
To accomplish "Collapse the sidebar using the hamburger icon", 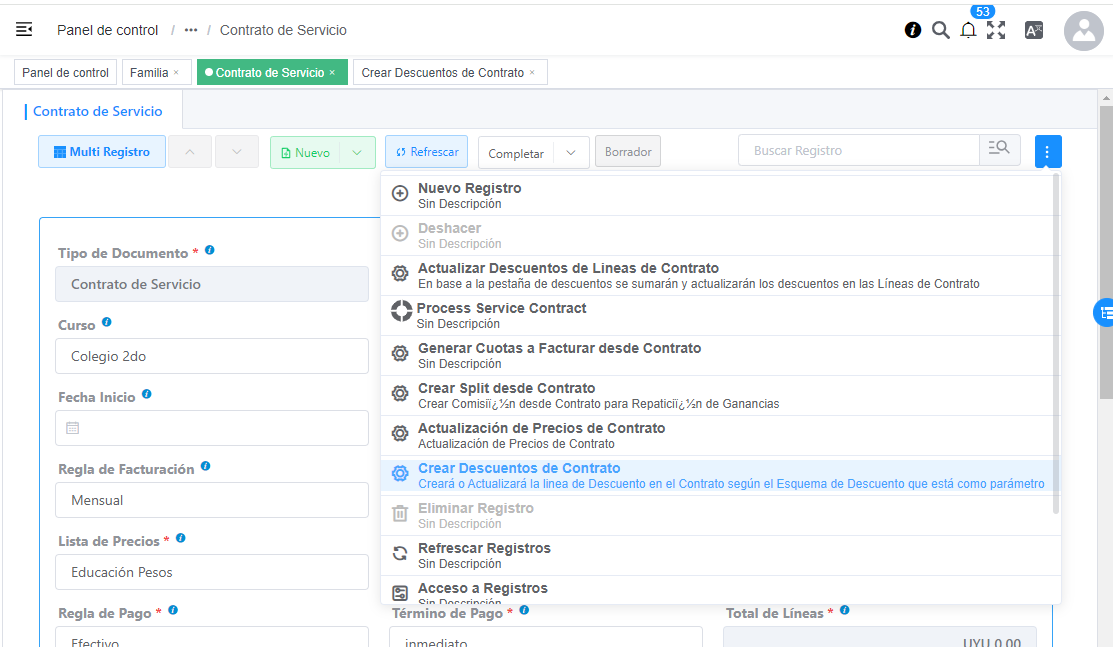I will pos(23,30).
